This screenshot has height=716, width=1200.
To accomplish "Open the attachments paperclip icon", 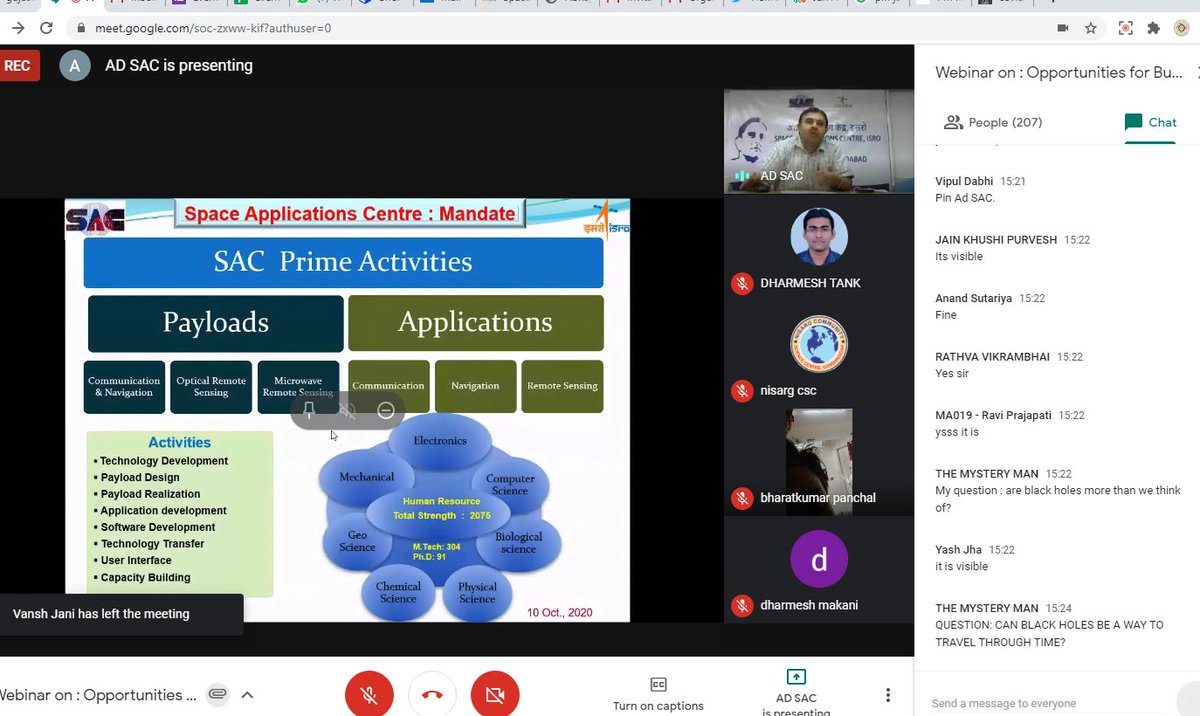I will click(x=217, y=694).
